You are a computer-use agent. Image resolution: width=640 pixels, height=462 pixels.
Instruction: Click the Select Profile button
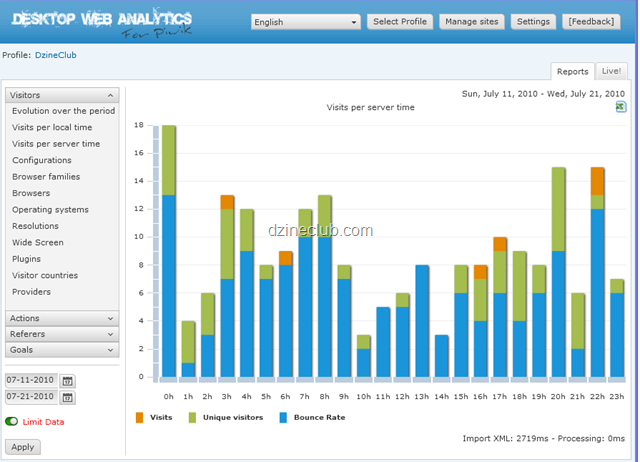pos(400,22)
